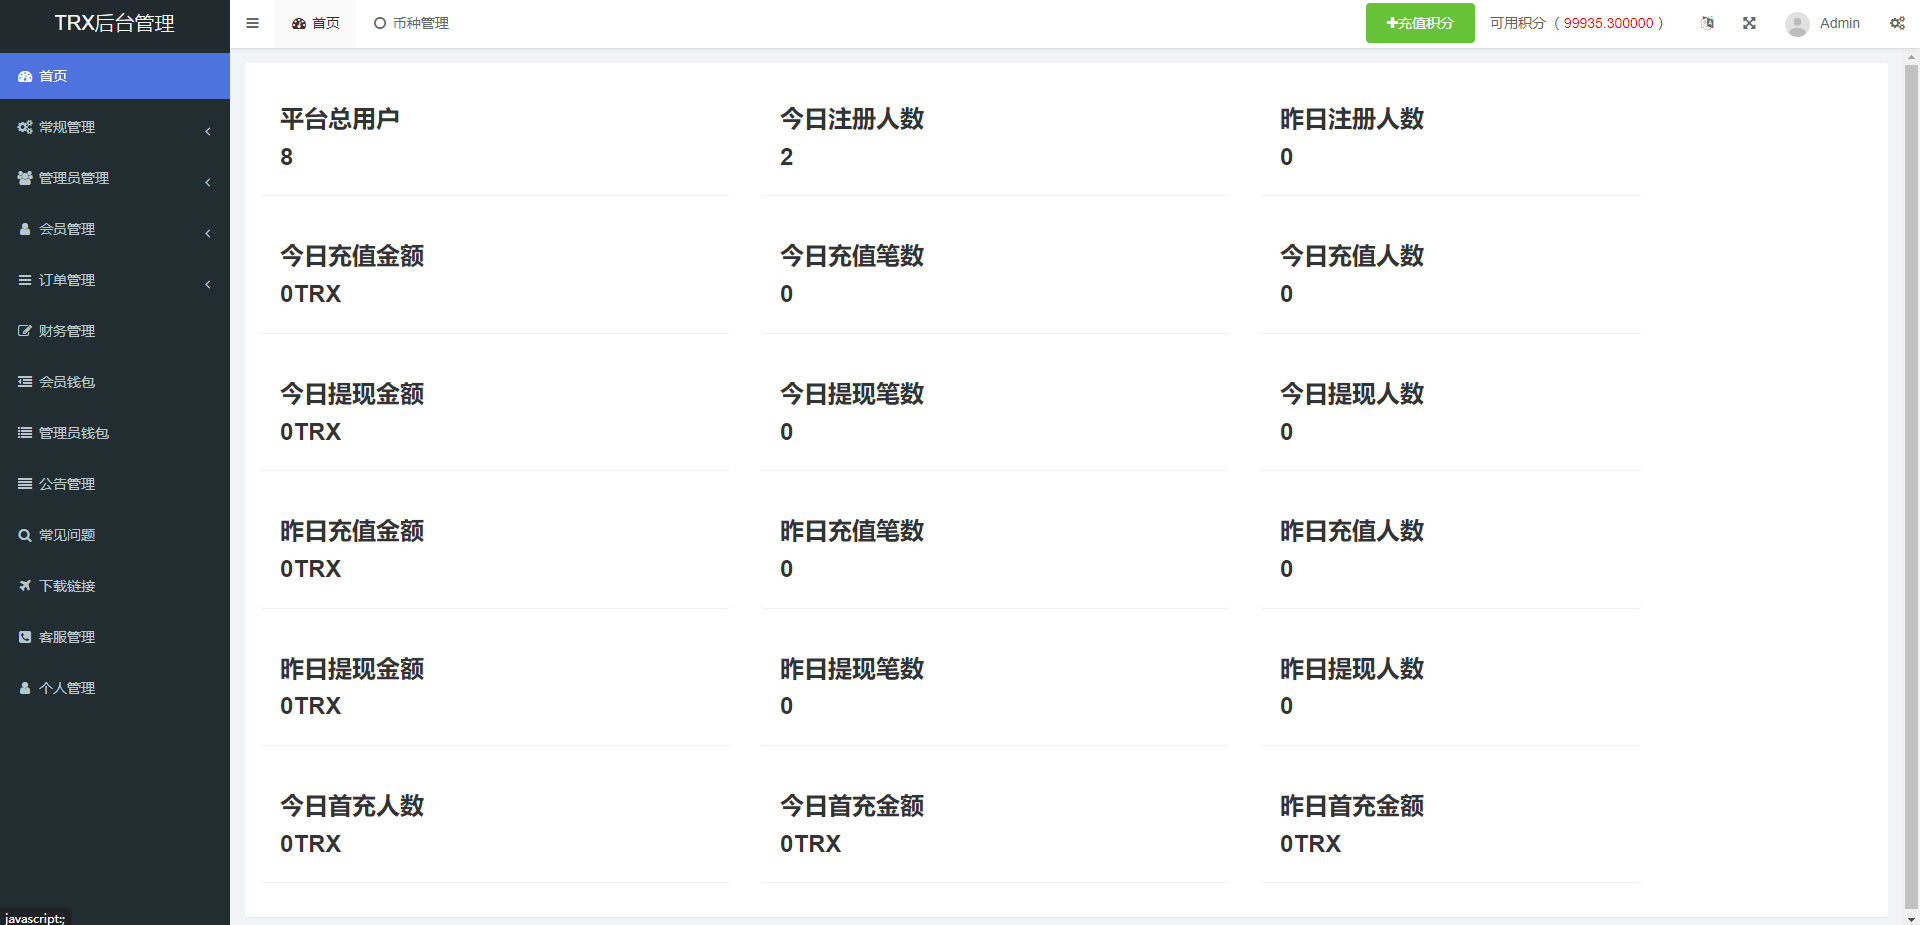Image resolution: width=1920 pixels, height=925 pixels.
Task: Click the 管理员钱包 list icon
Action: 25,433
